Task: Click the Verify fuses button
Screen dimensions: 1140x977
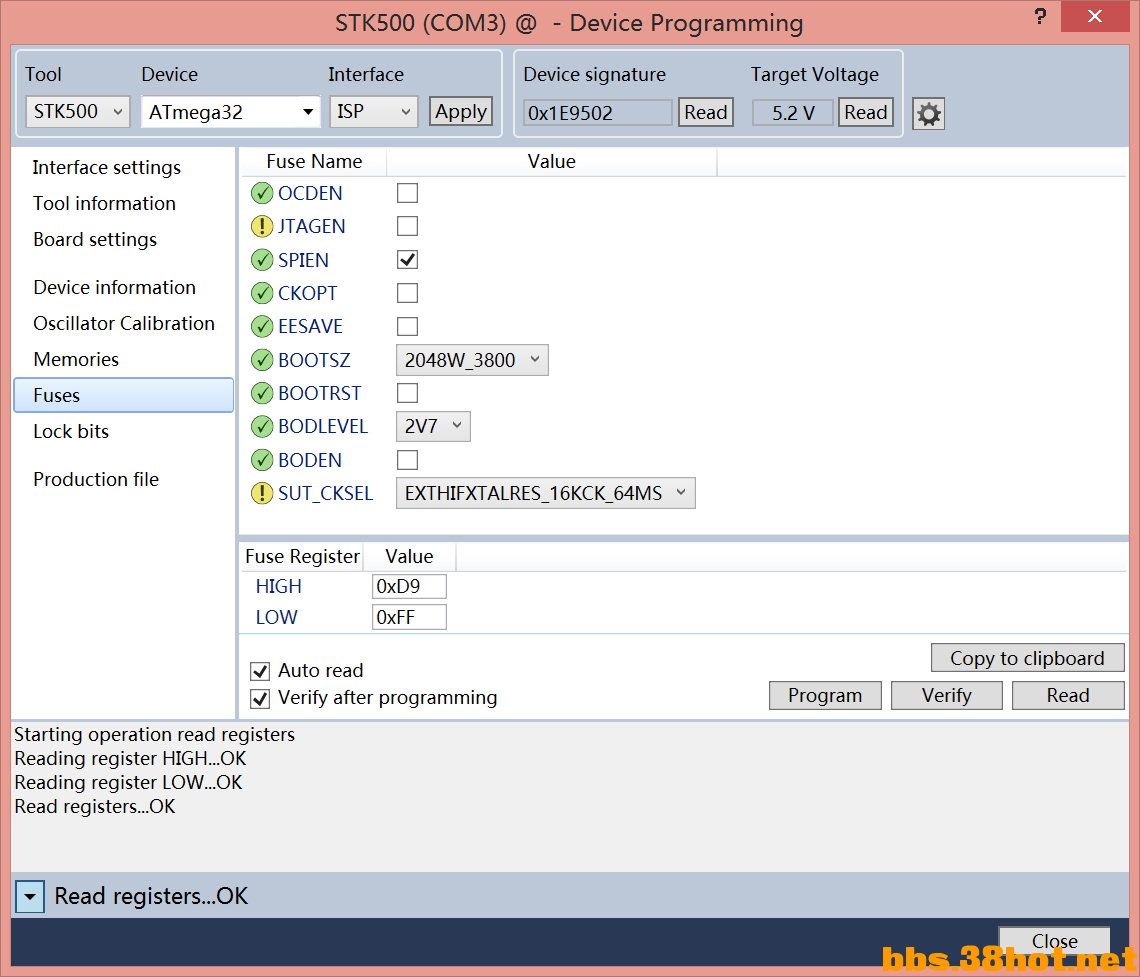Action: pos(947,696)
